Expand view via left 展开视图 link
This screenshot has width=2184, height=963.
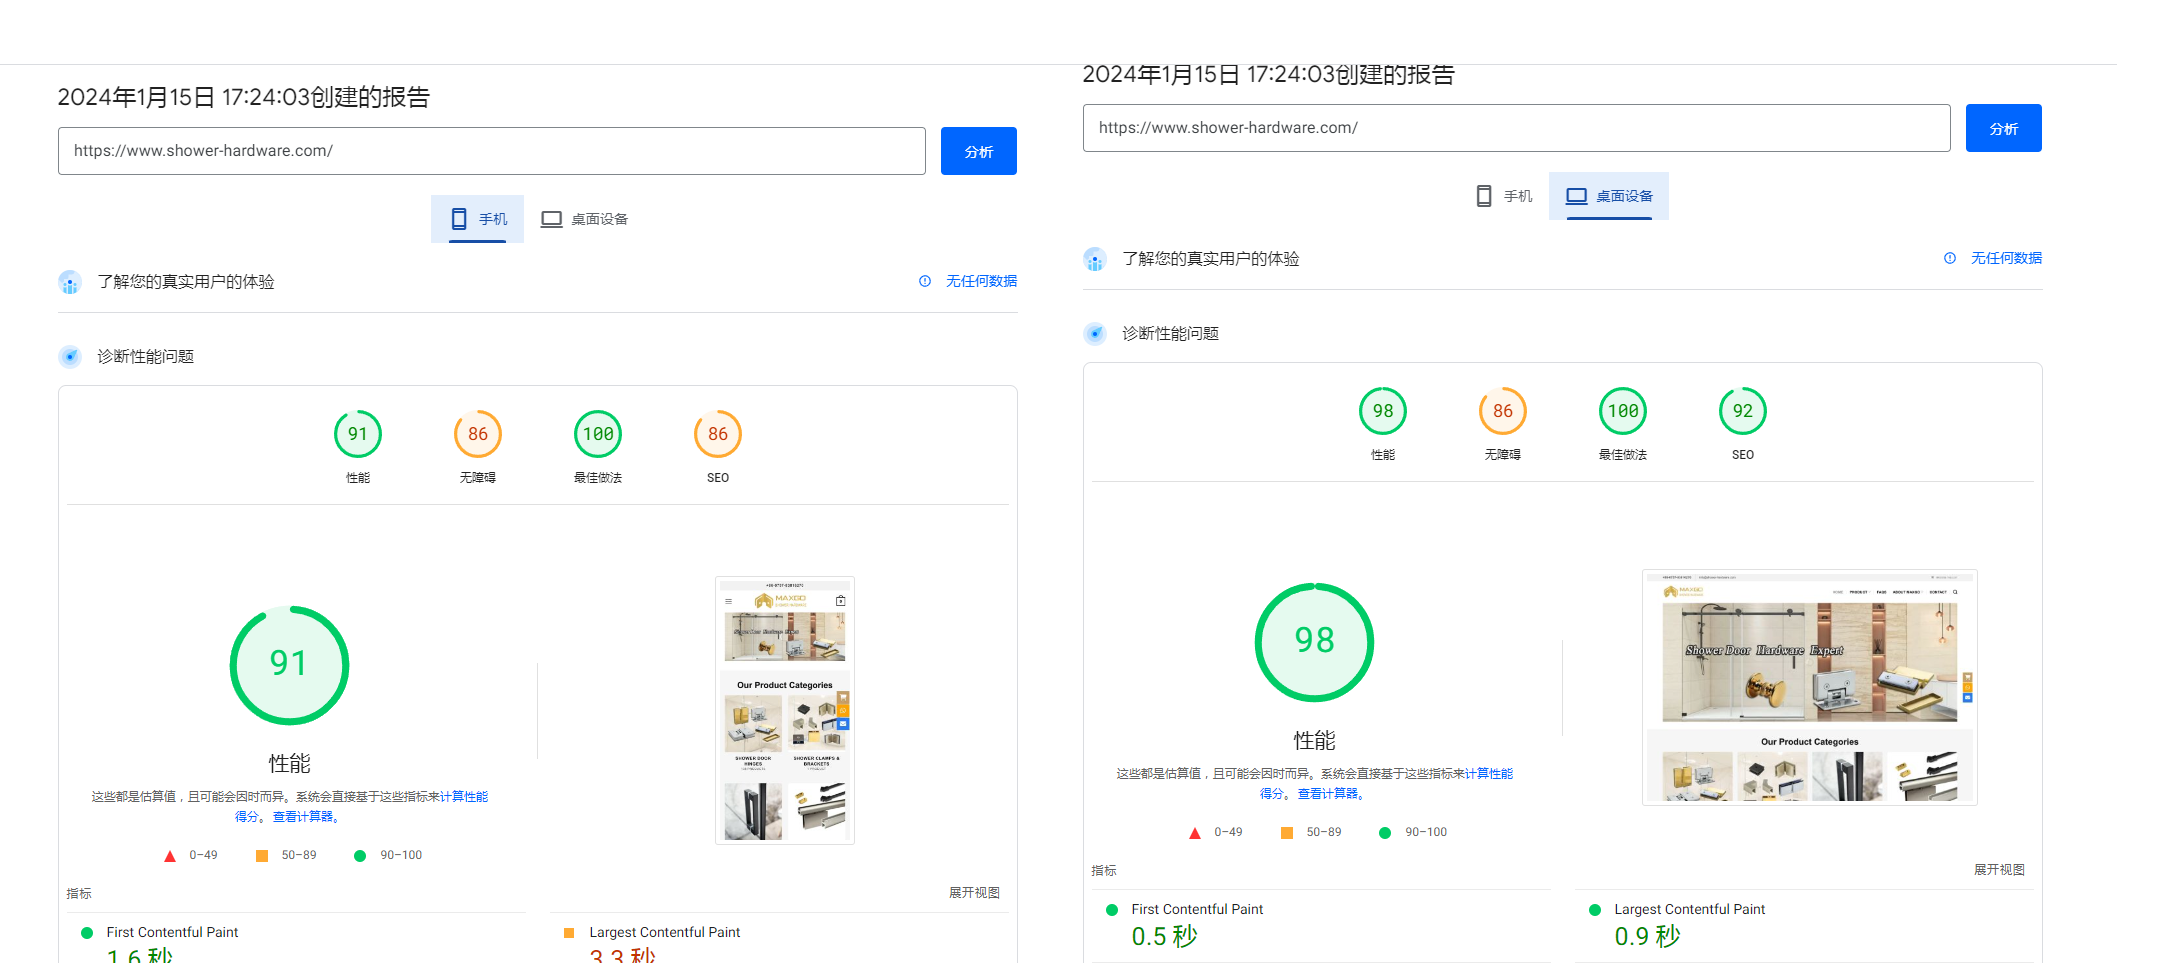(975, 892)
